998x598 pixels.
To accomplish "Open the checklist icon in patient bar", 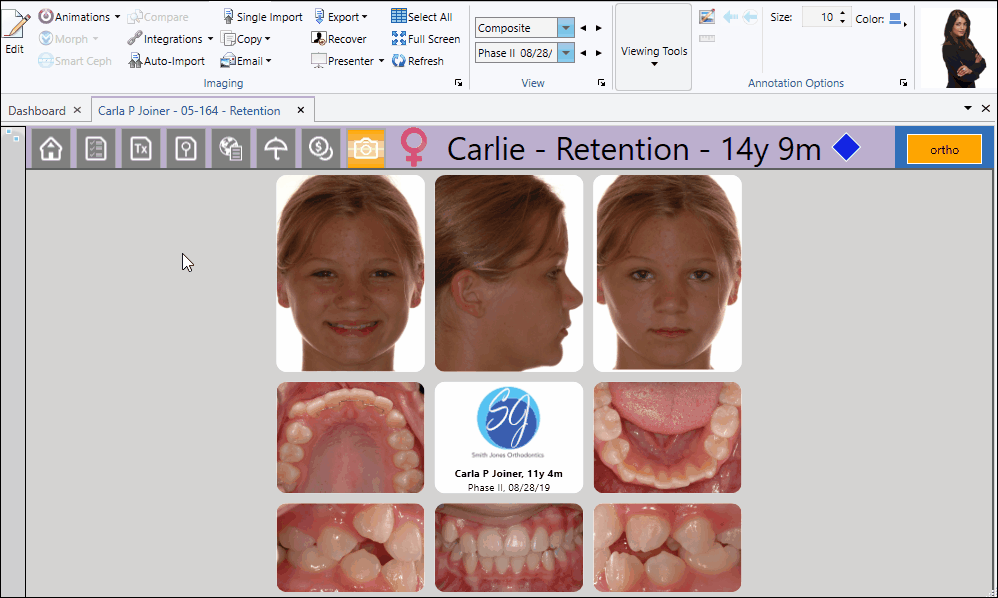I will (96, 149).
